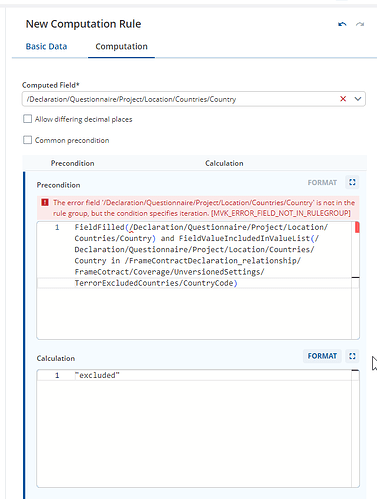Click the red error icon in message
This screenshot has width=377, height=499.
(45, 202)
